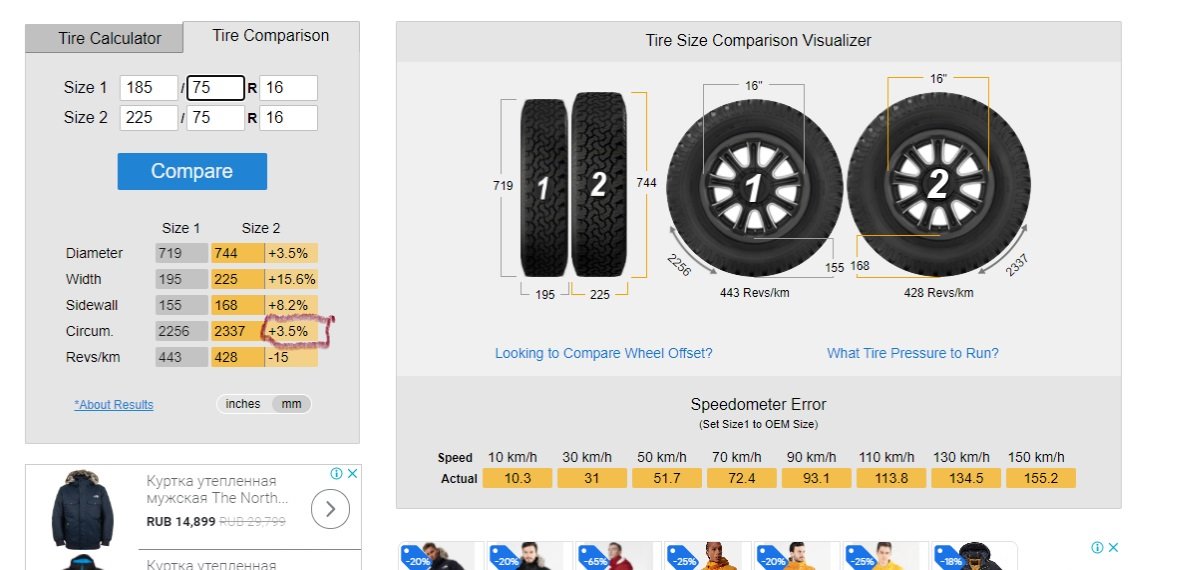This screenshot has width=1187, height=570.
Task: Click wheel 1 side view image
Action: [x=755, y=188]
